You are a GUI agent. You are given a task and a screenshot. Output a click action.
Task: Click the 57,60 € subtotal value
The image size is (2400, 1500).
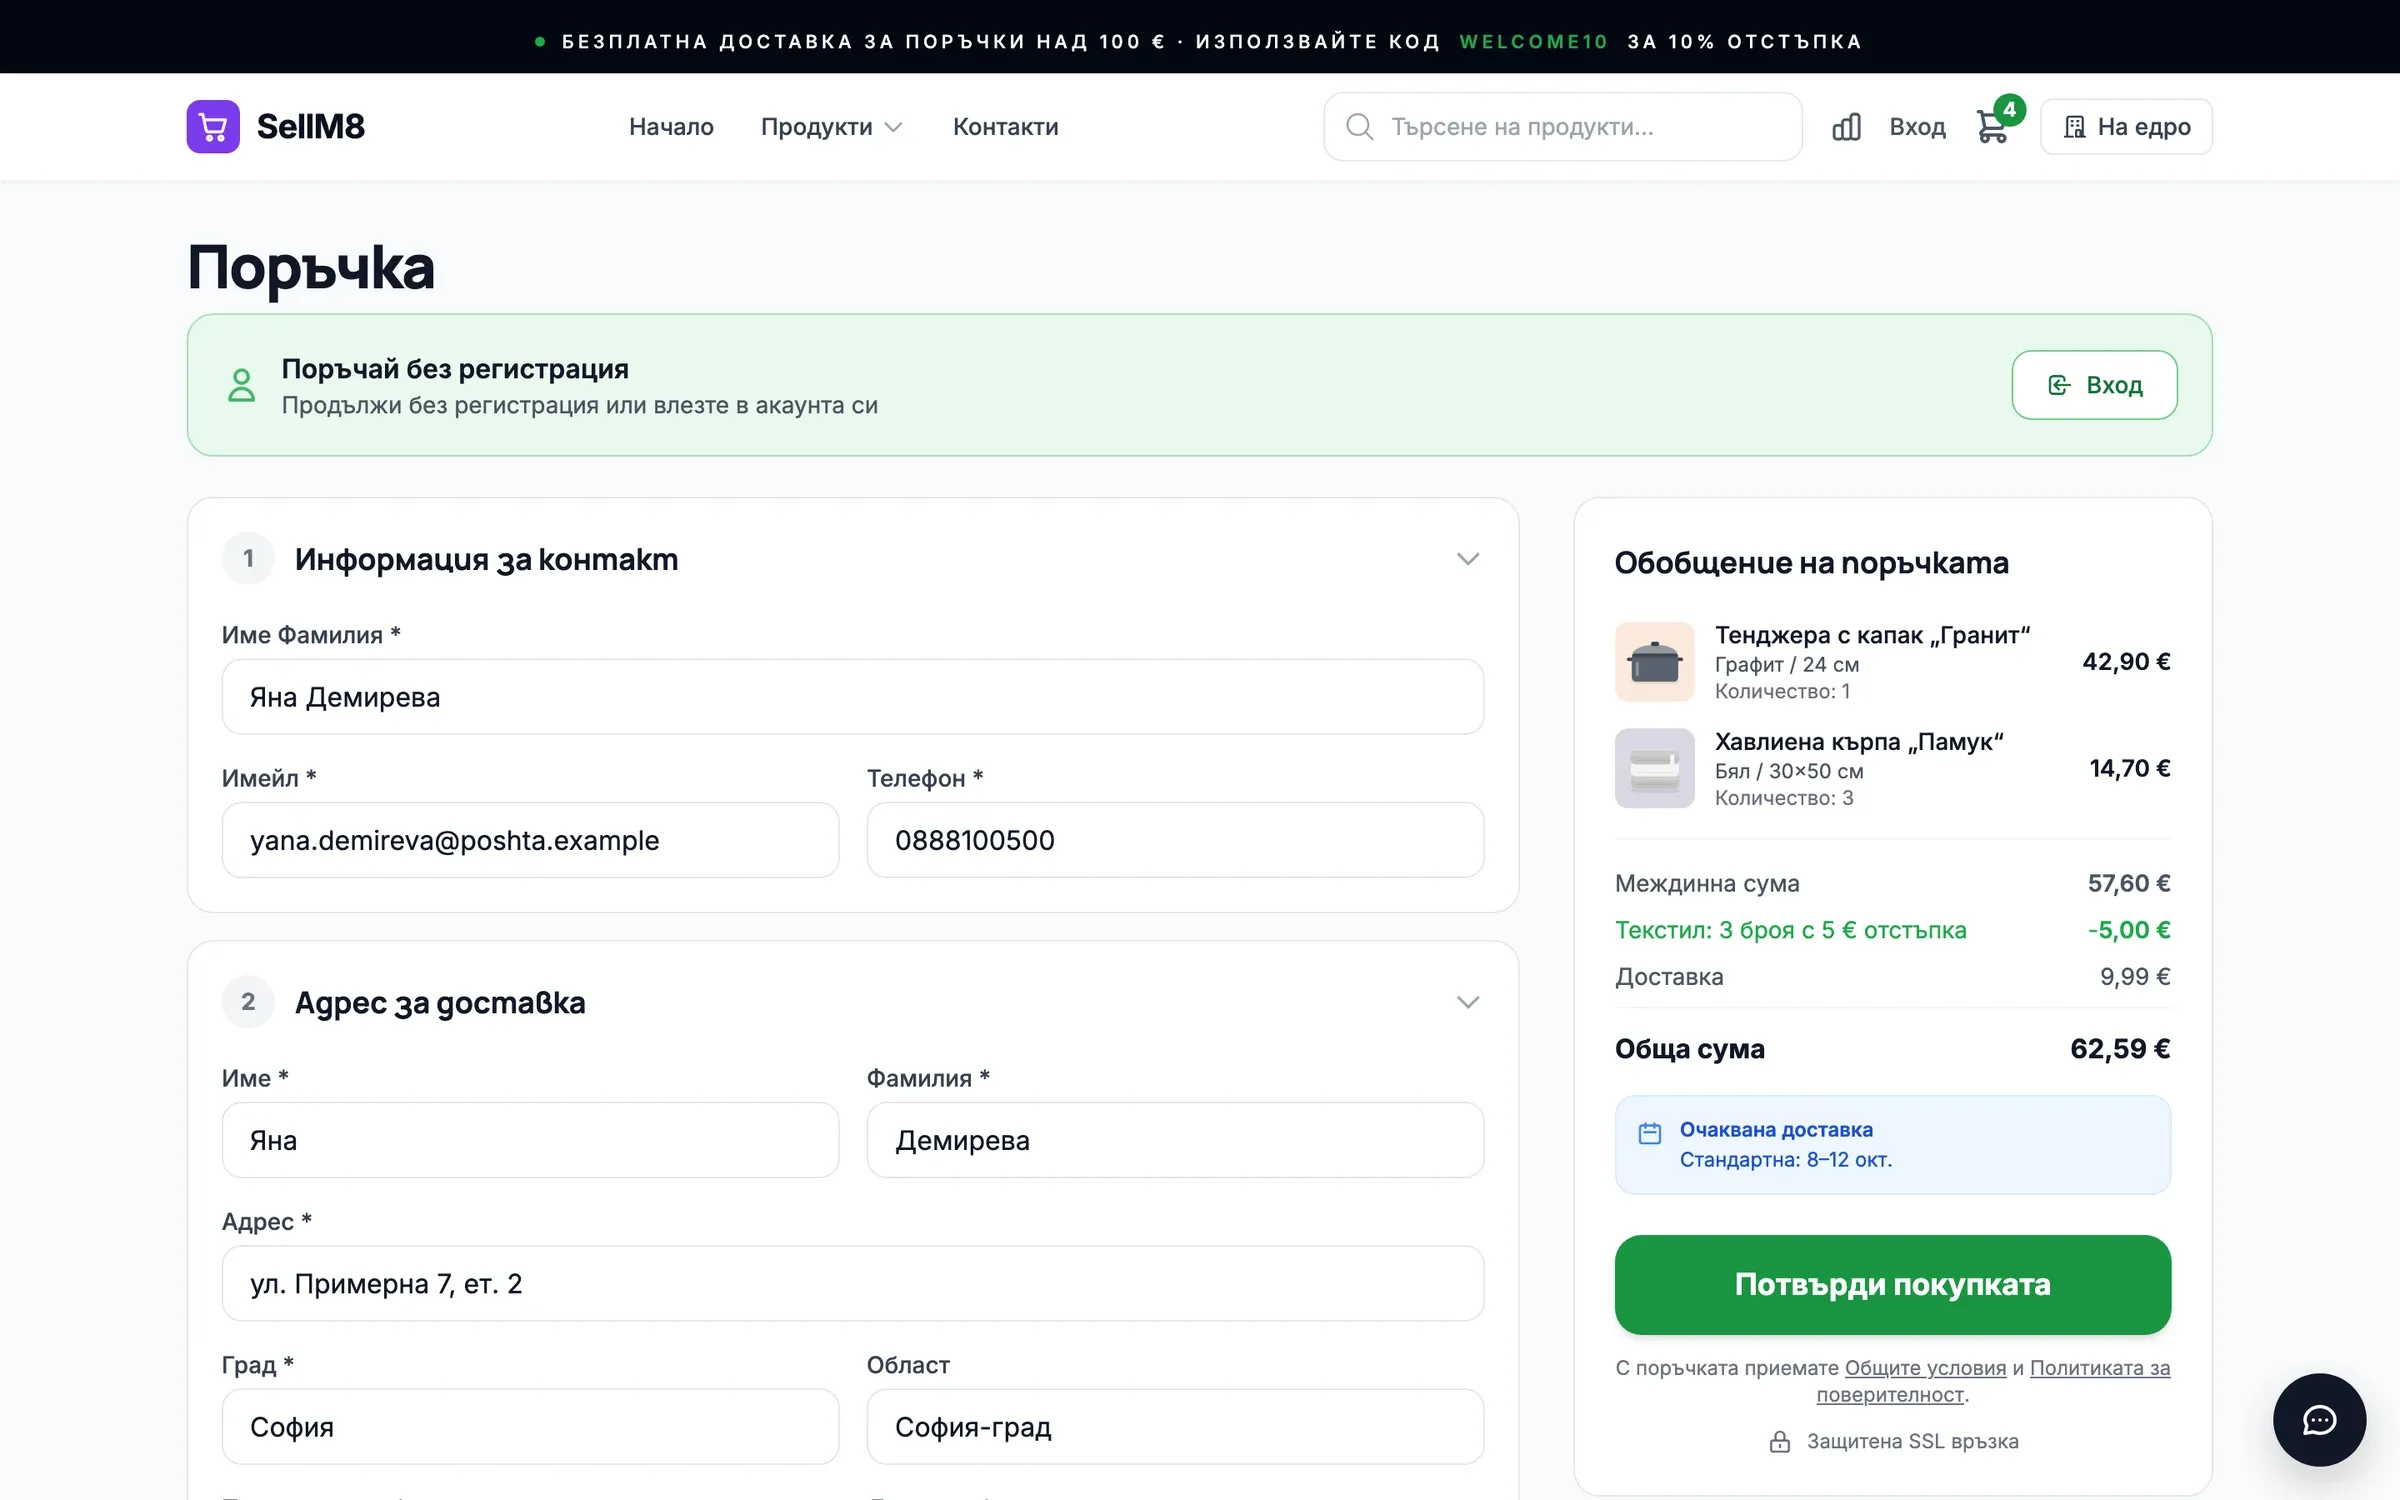click(2128, 883)
